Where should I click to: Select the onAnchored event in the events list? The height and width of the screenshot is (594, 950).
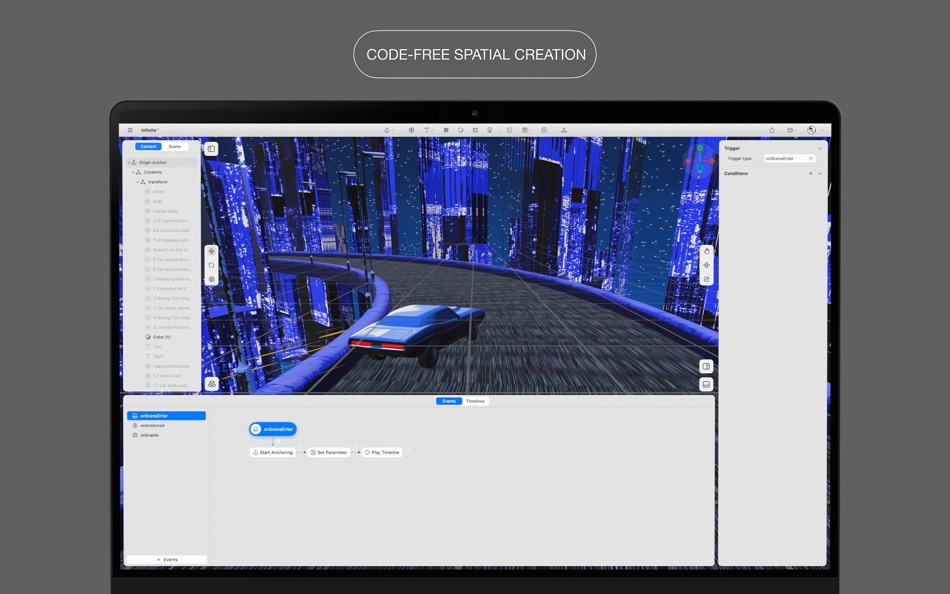coord(153,424)
